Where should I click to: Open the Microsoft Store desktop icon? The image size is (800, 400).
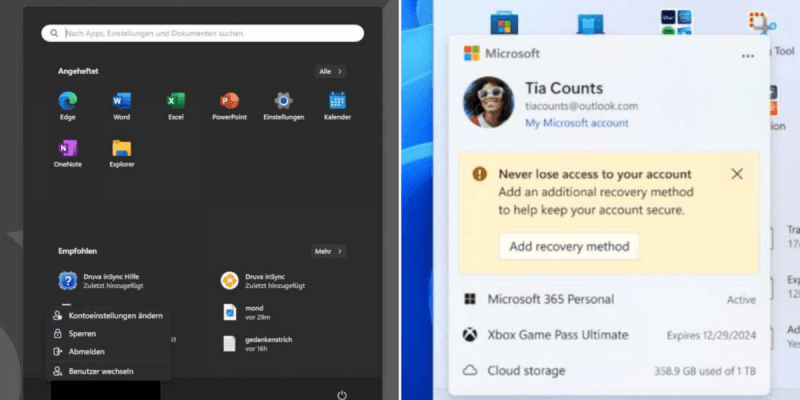(x=504, y=23)
